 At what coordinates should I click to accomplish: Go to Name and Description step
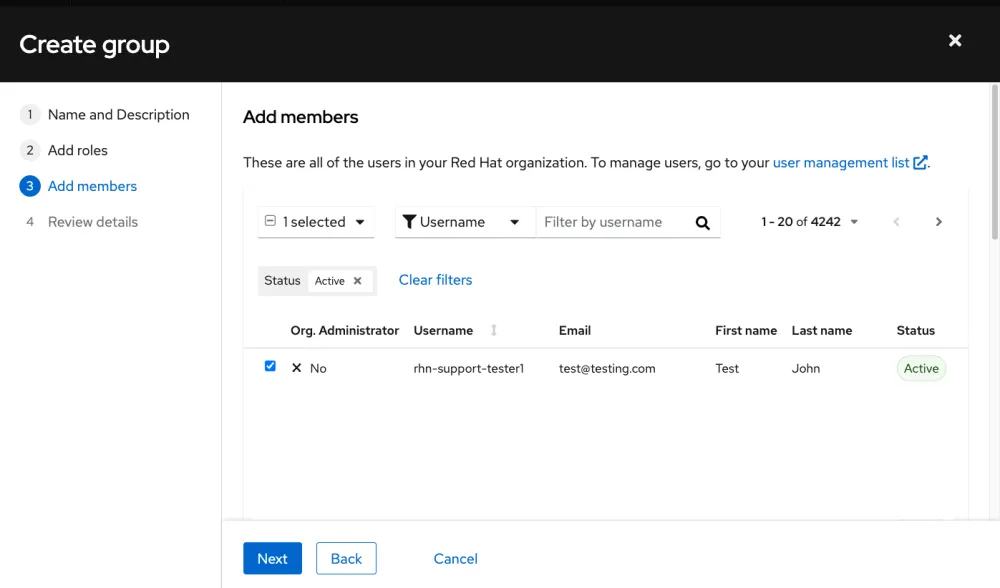[x=118, y=115]
